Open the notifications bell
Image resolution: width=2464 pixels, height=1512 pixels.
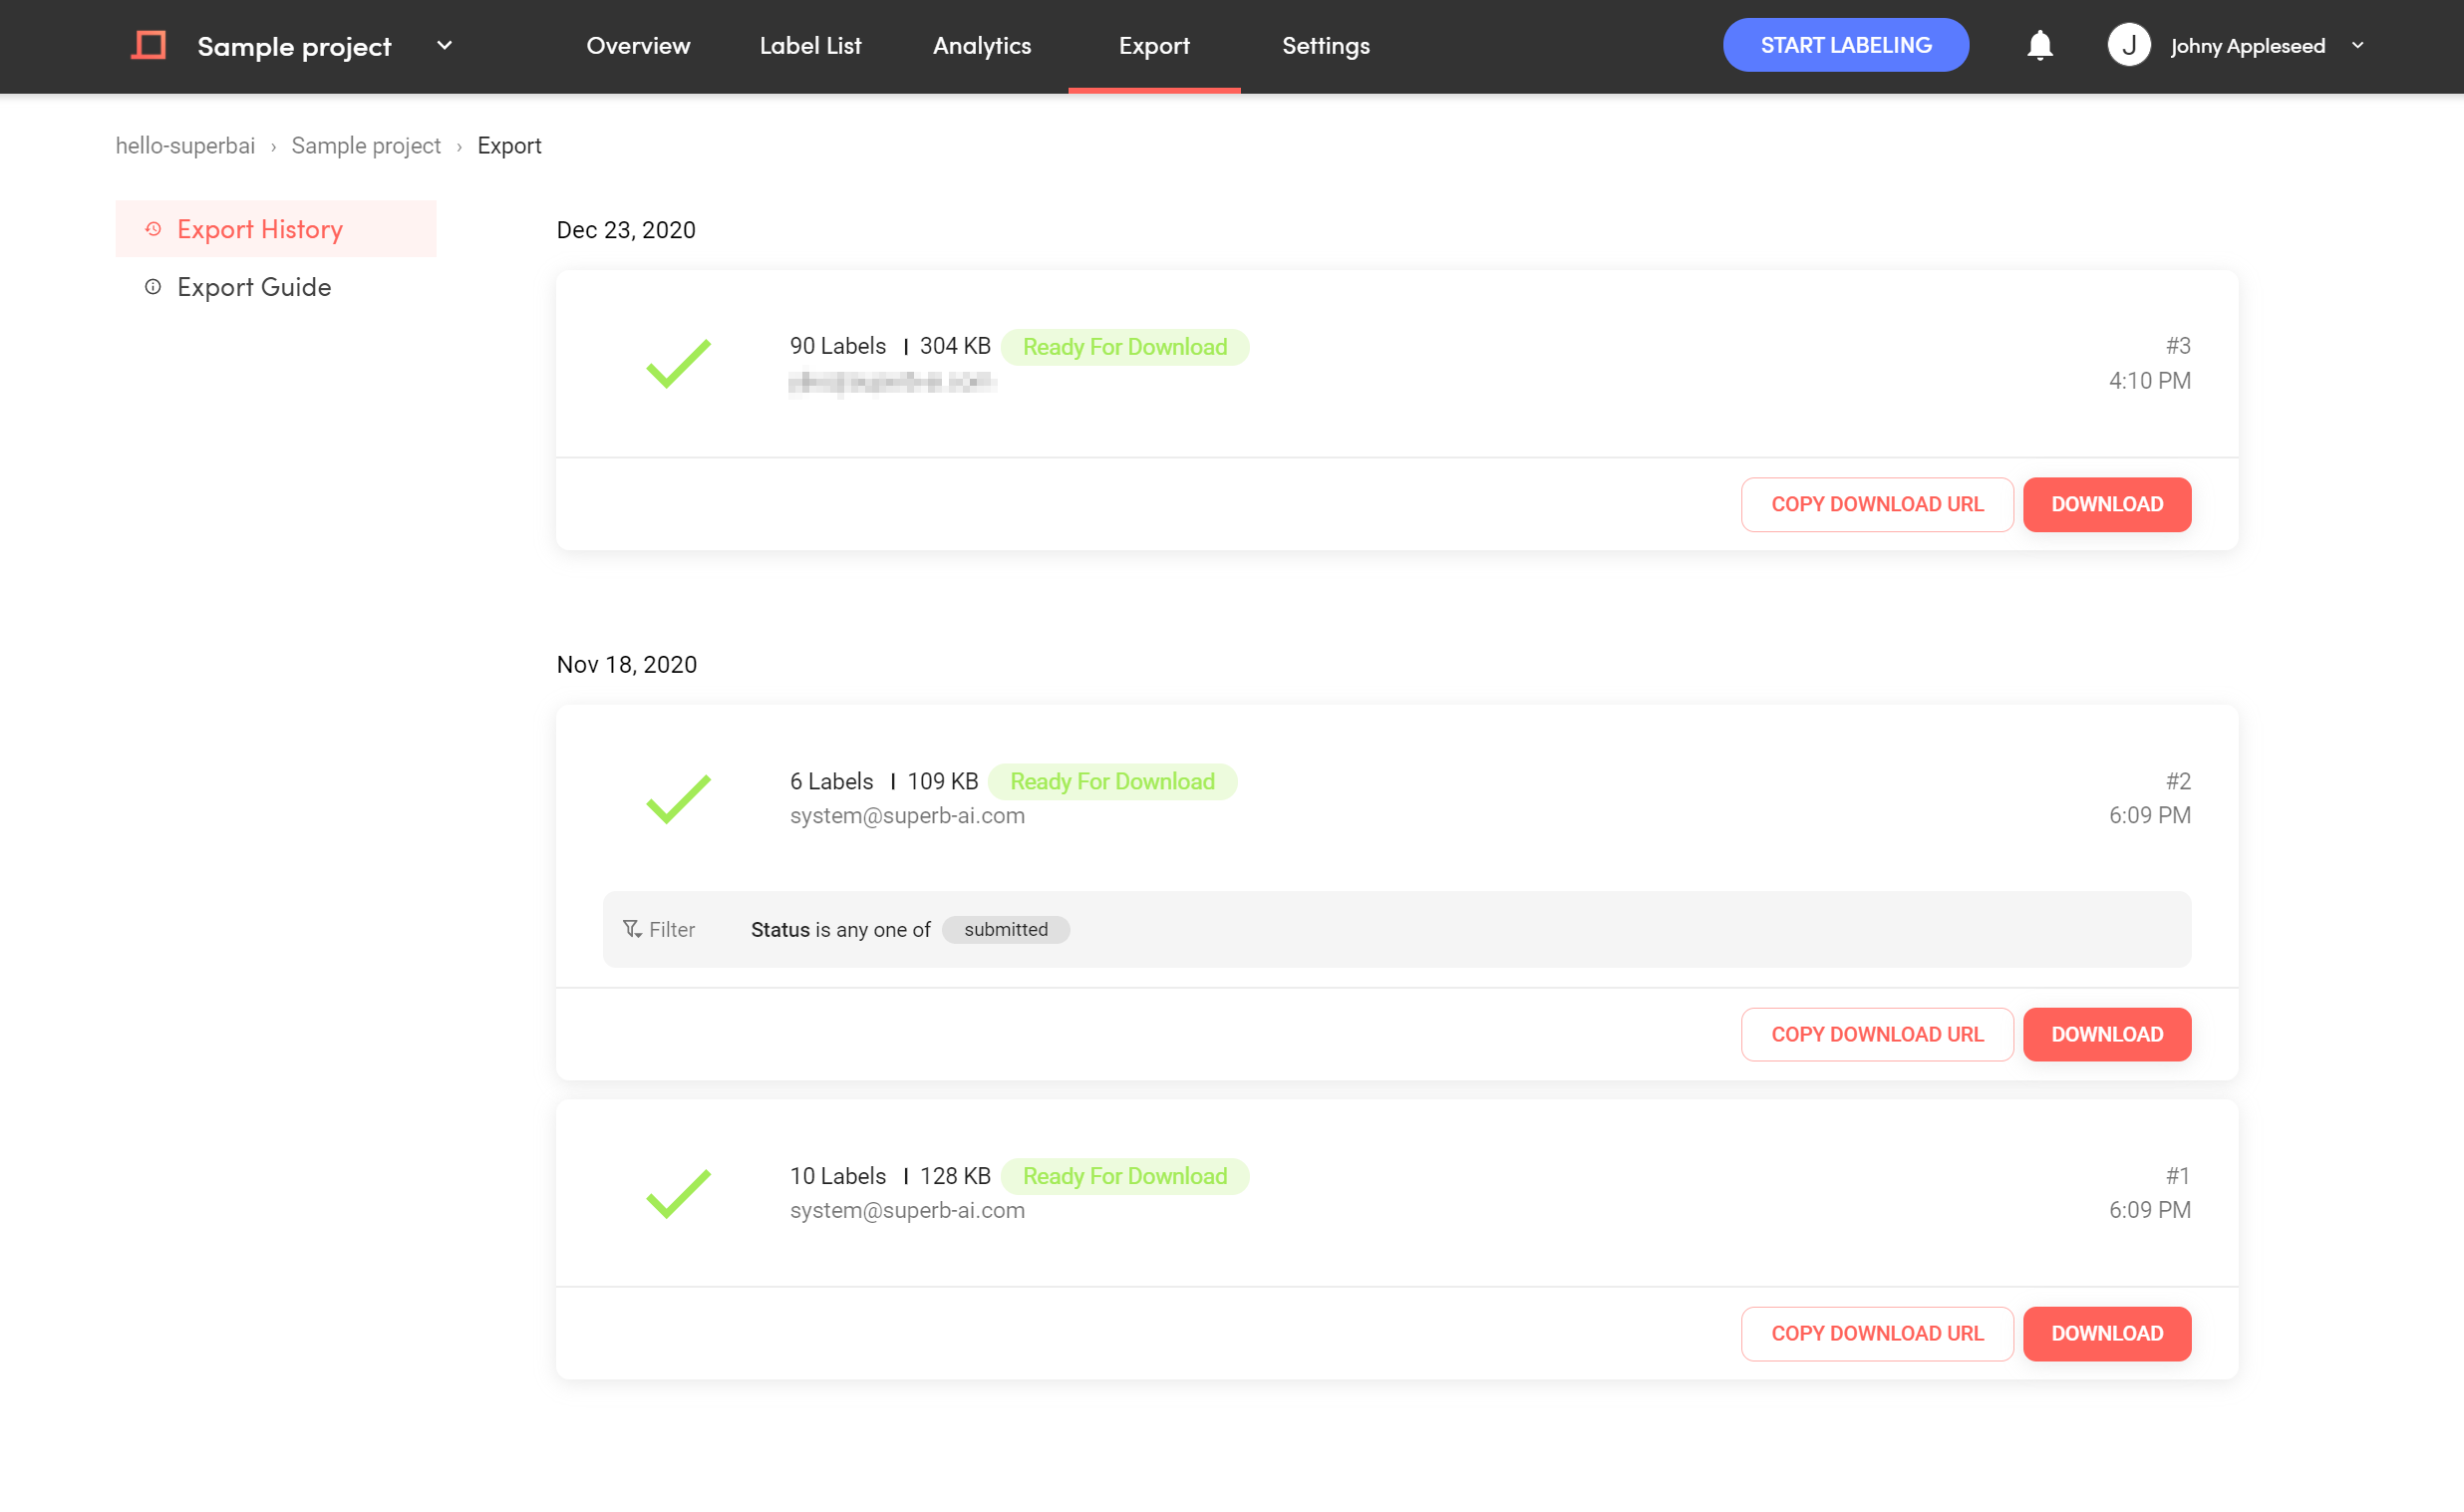coord(2040,45)
